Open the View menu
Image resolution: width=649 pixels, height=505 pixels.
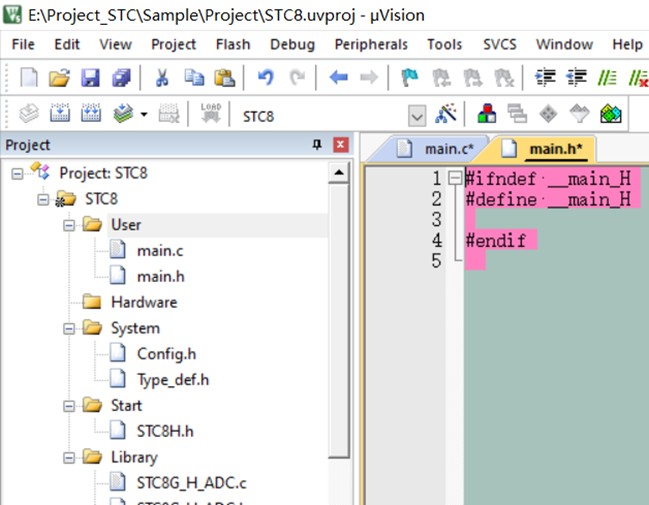pyautogui.click(x=115, y=44)
